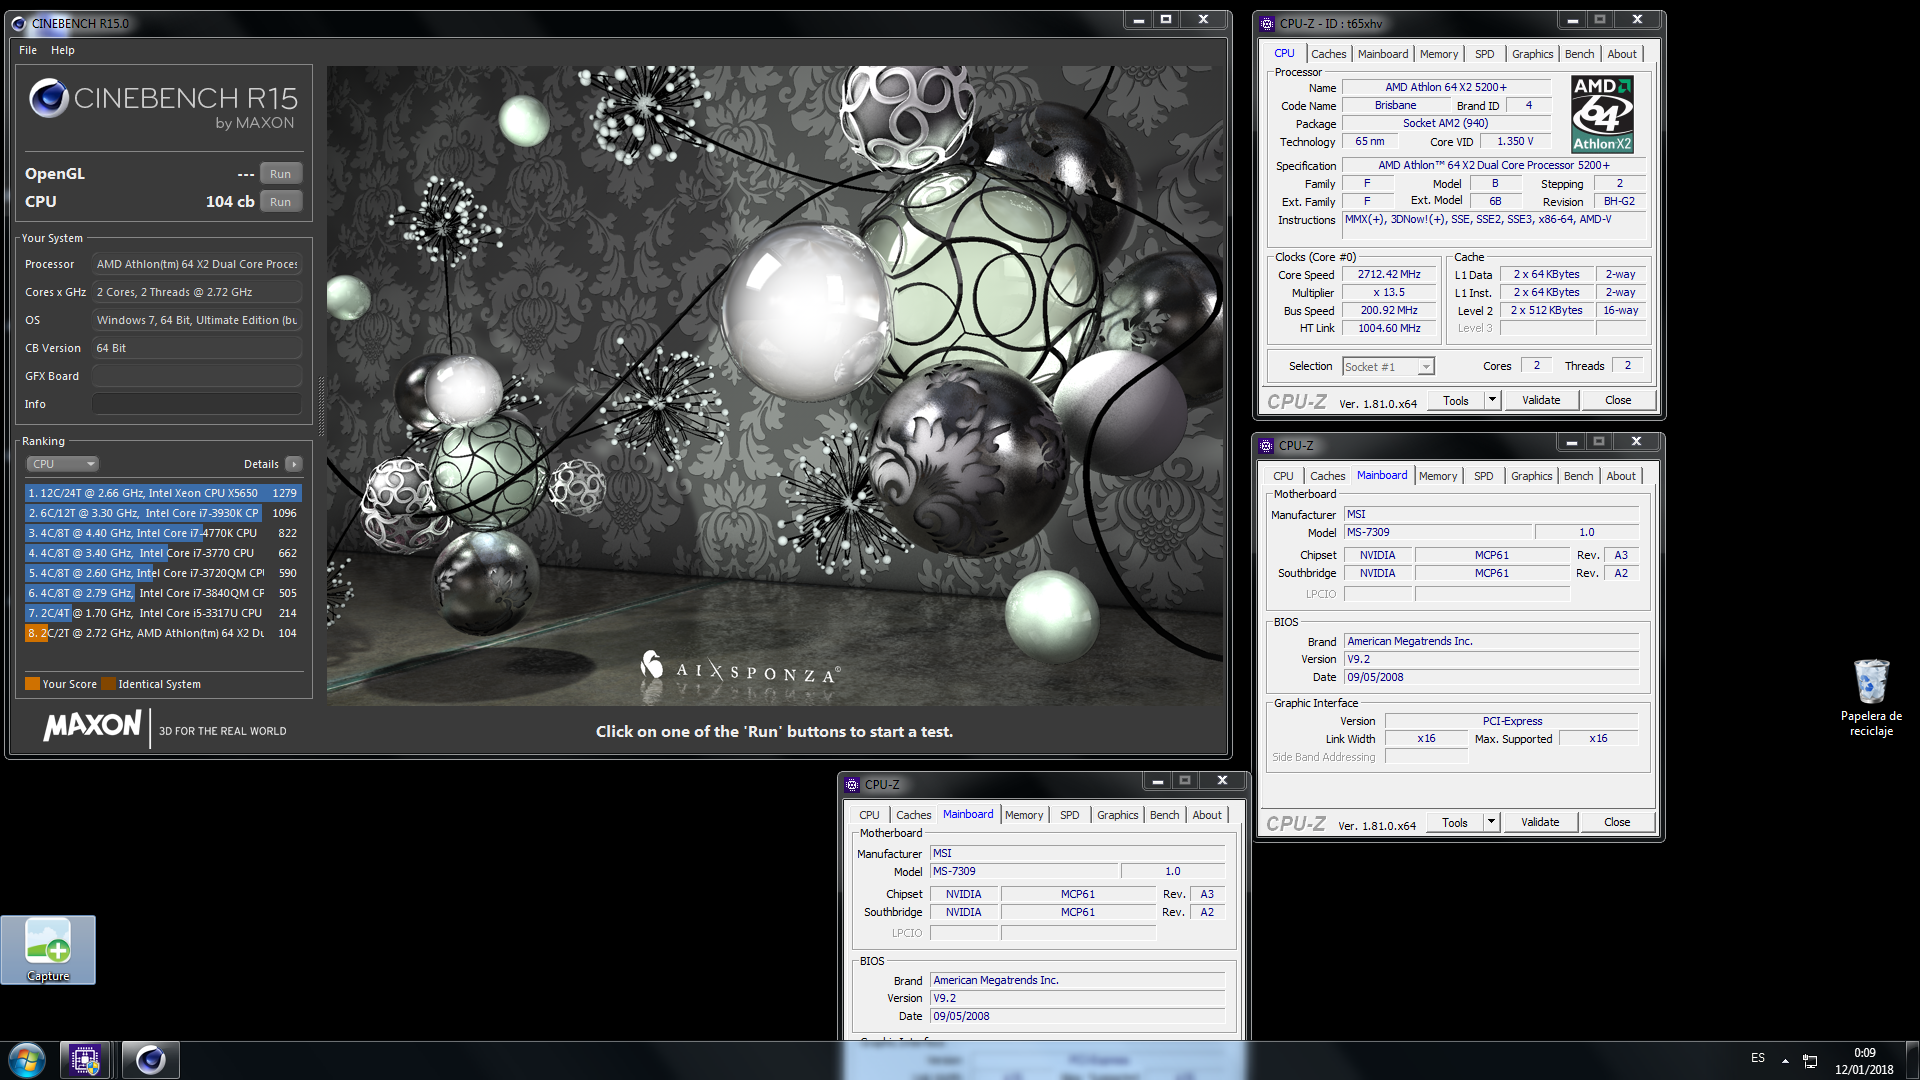The image size is (1920, 1080).
Task: Select ranking row AMD Athlon 64 X2
Action: coord(163,633)
